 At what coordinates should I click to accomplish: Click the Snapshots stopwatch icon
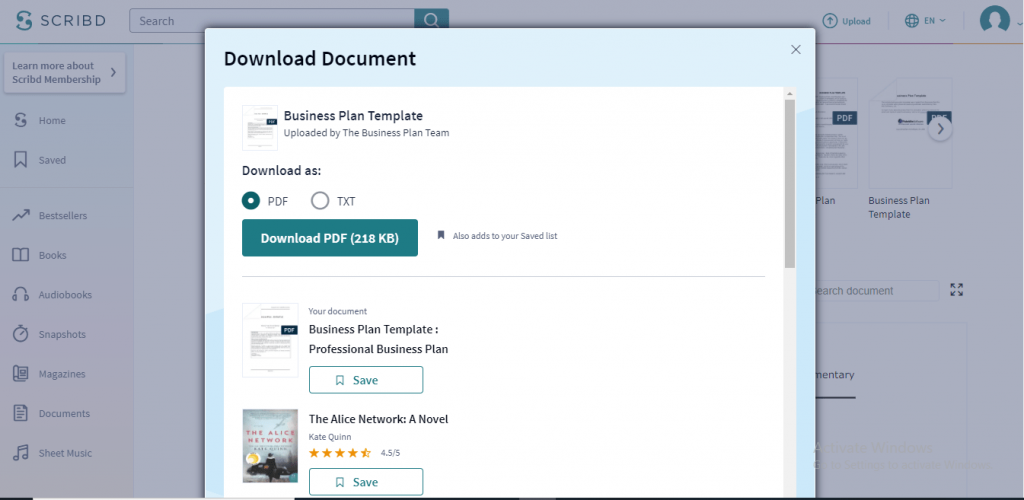coord(21,334)
